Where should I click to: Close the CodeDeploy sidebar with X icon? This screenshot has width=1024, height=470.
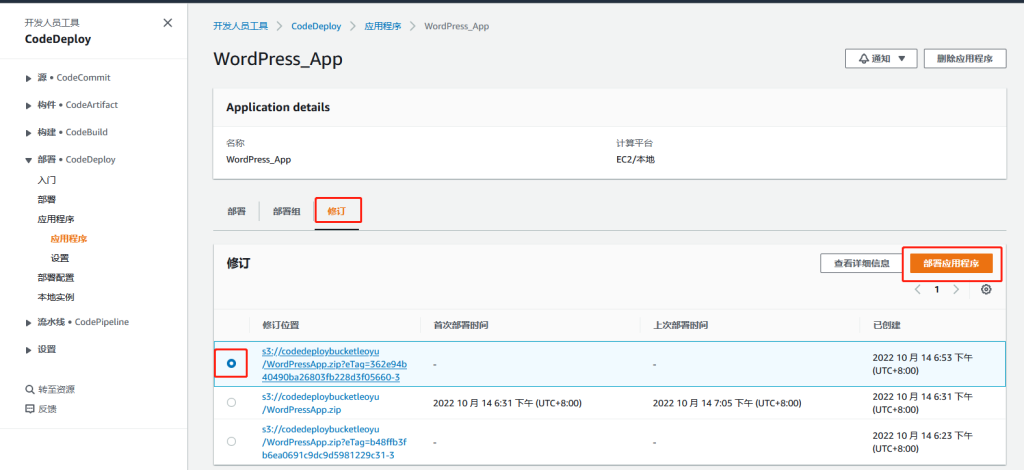(x=167, y=22)
